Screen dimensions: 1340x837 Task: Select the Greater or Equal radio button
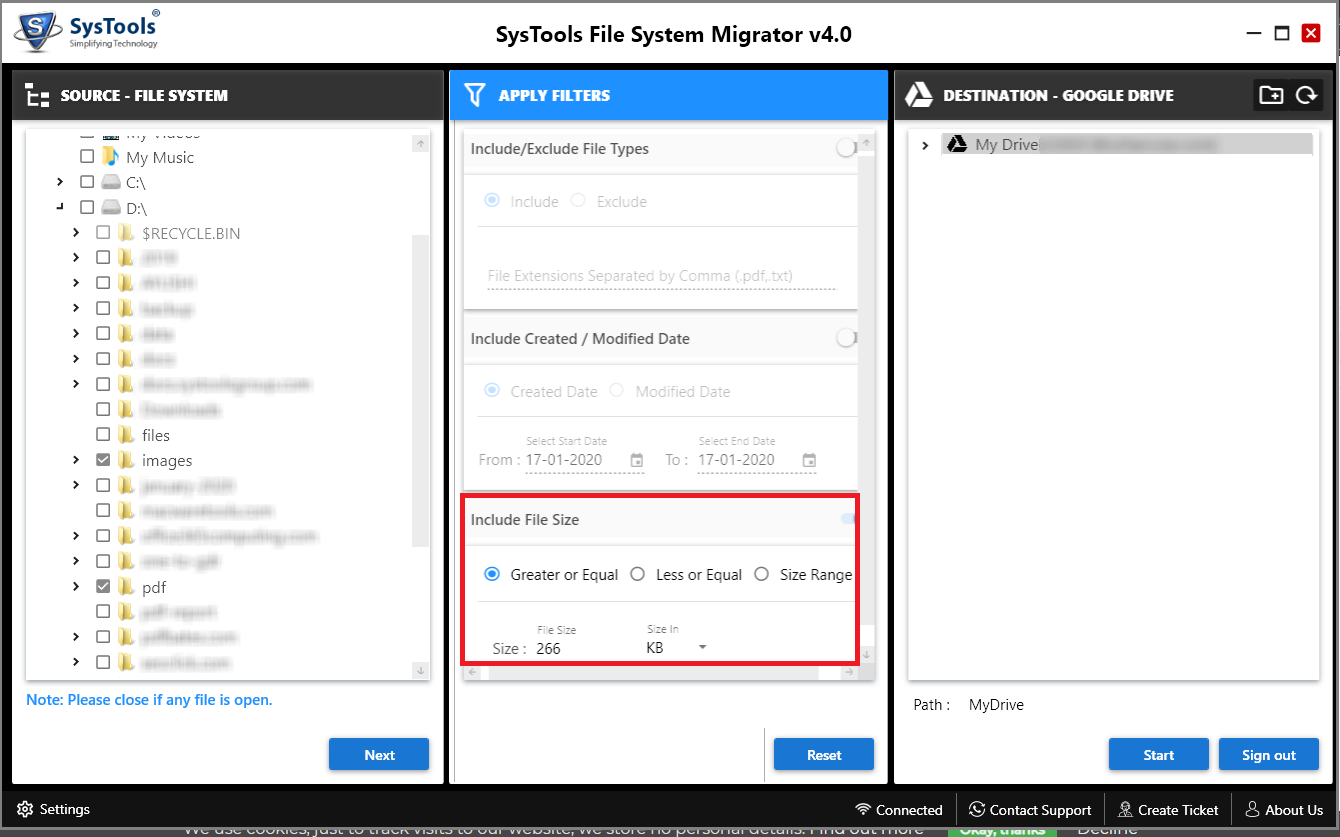492,574
